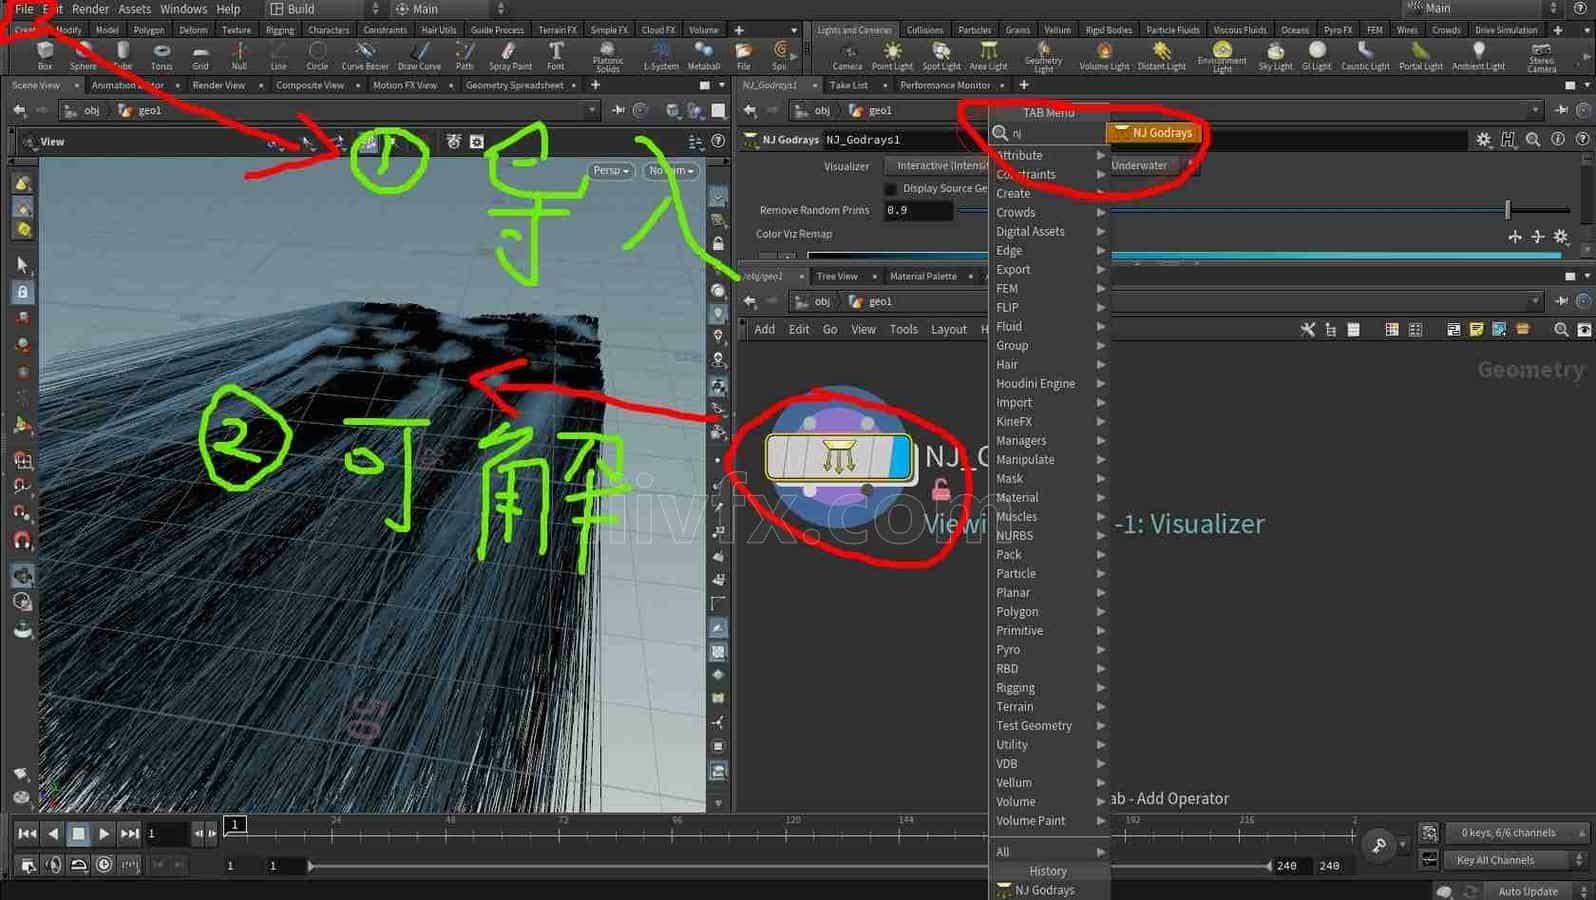Open the Layout menu in network editor
This screenshot has height=900, width=1596.
coord(948,329)
